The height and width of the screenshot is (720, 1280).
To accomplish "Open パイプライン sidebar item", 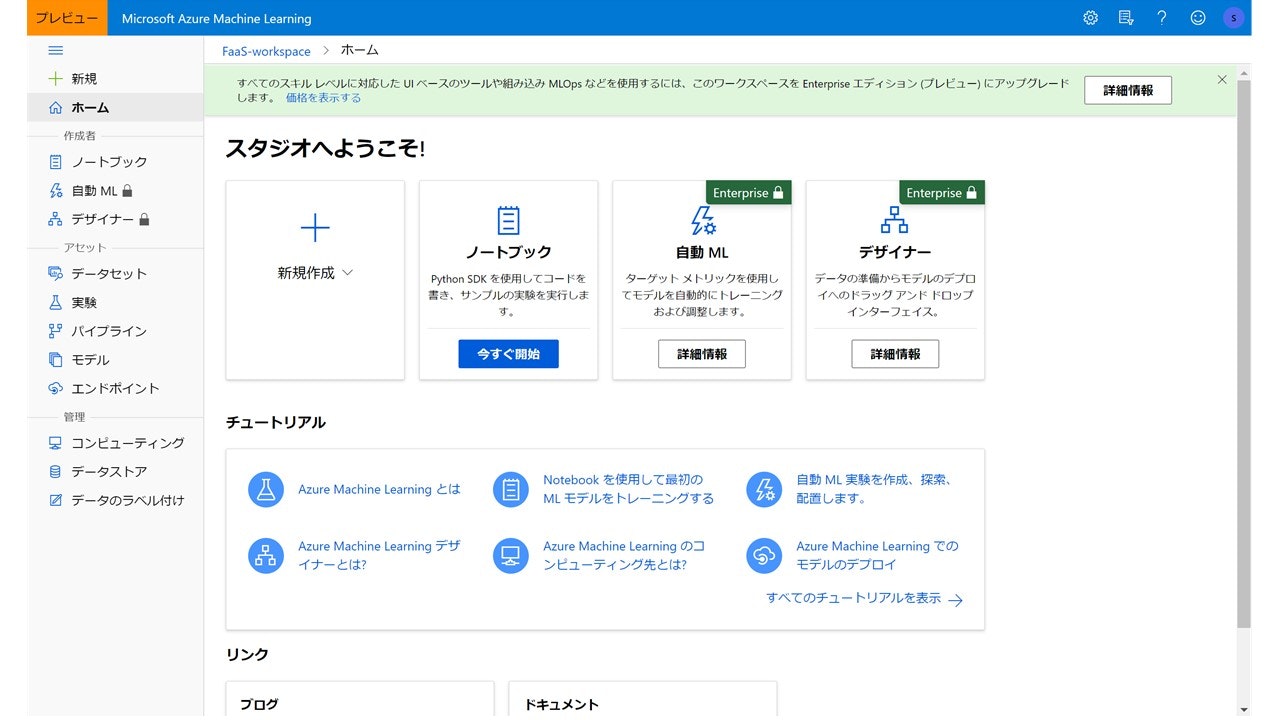I will 115,331.
